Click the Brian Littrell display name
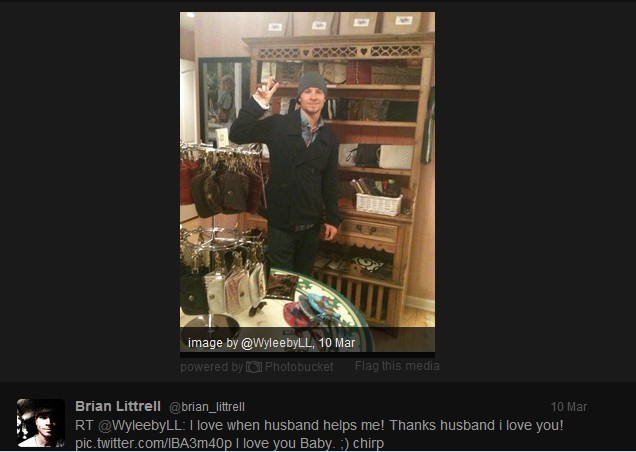The image size is (636, 452). pyautogui.click(x=118, y=406)
